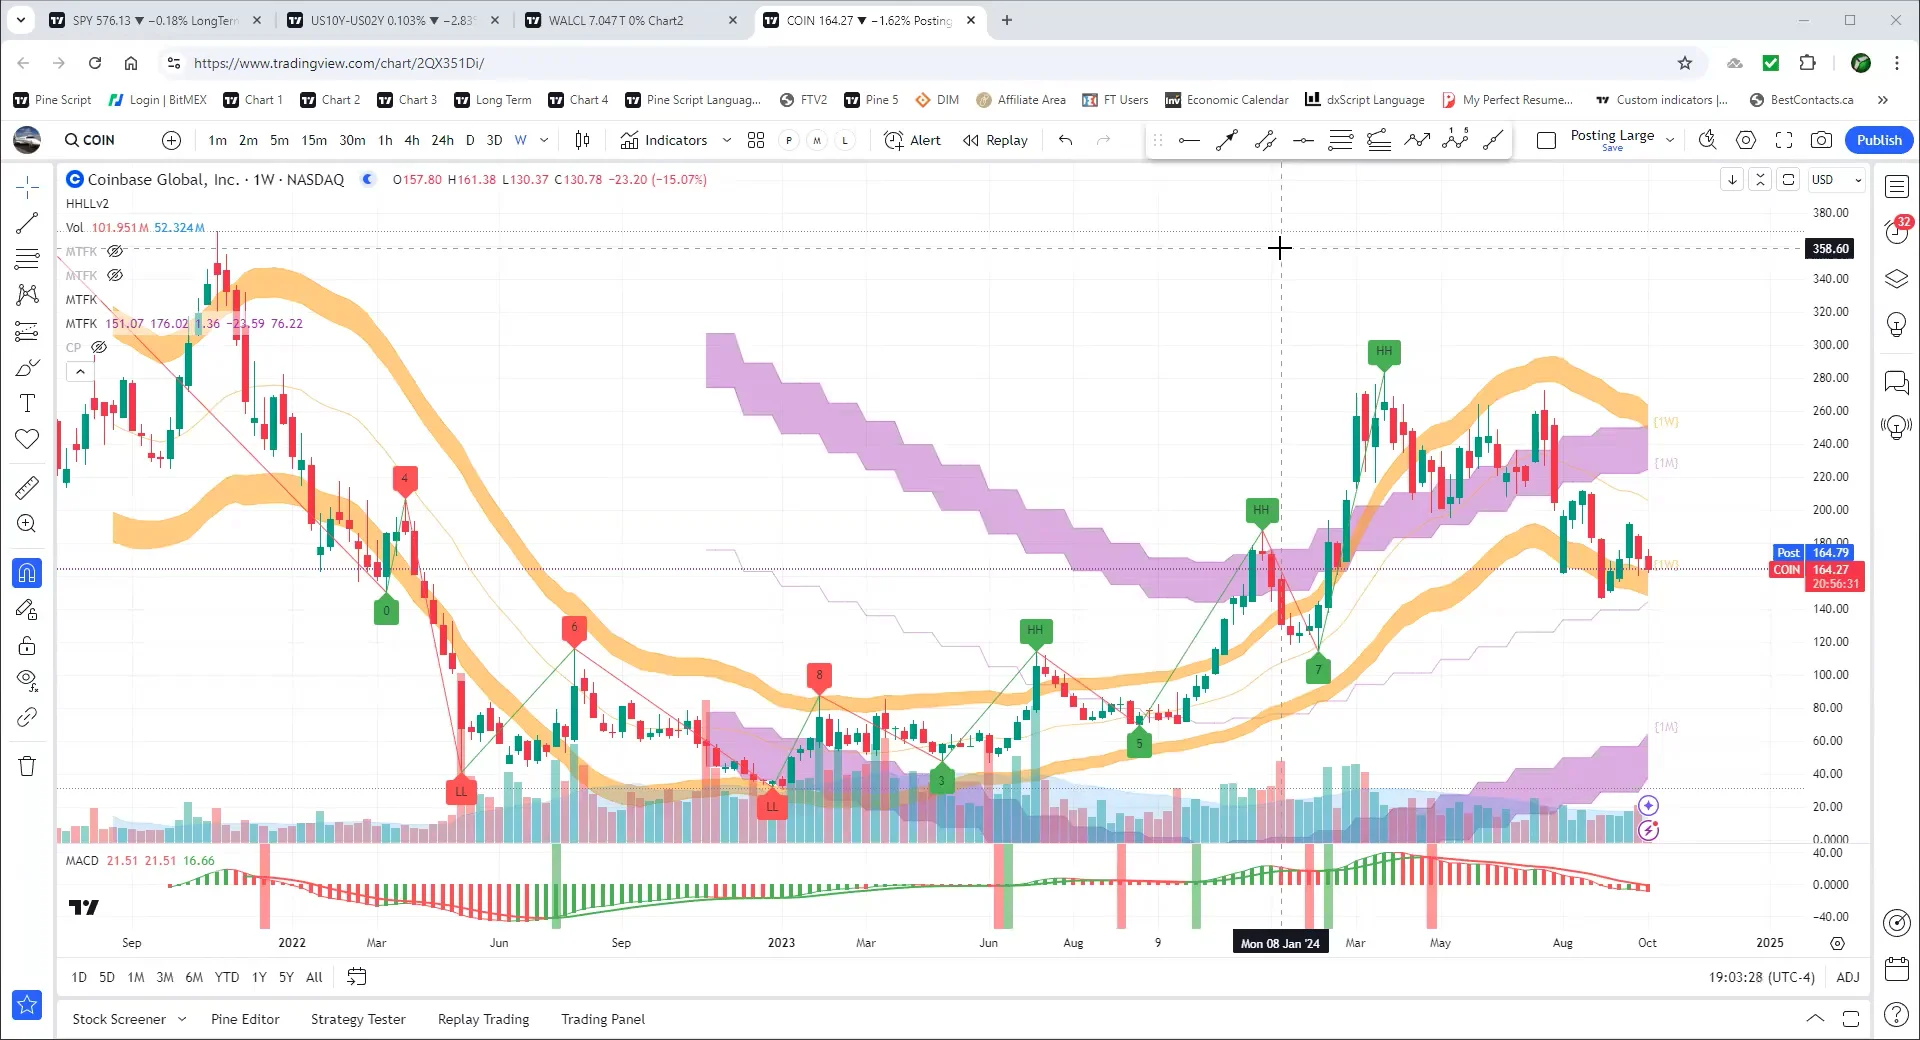Select the trend line drawing tool
Screen dimensions: 1920x1040
[27, 223]
